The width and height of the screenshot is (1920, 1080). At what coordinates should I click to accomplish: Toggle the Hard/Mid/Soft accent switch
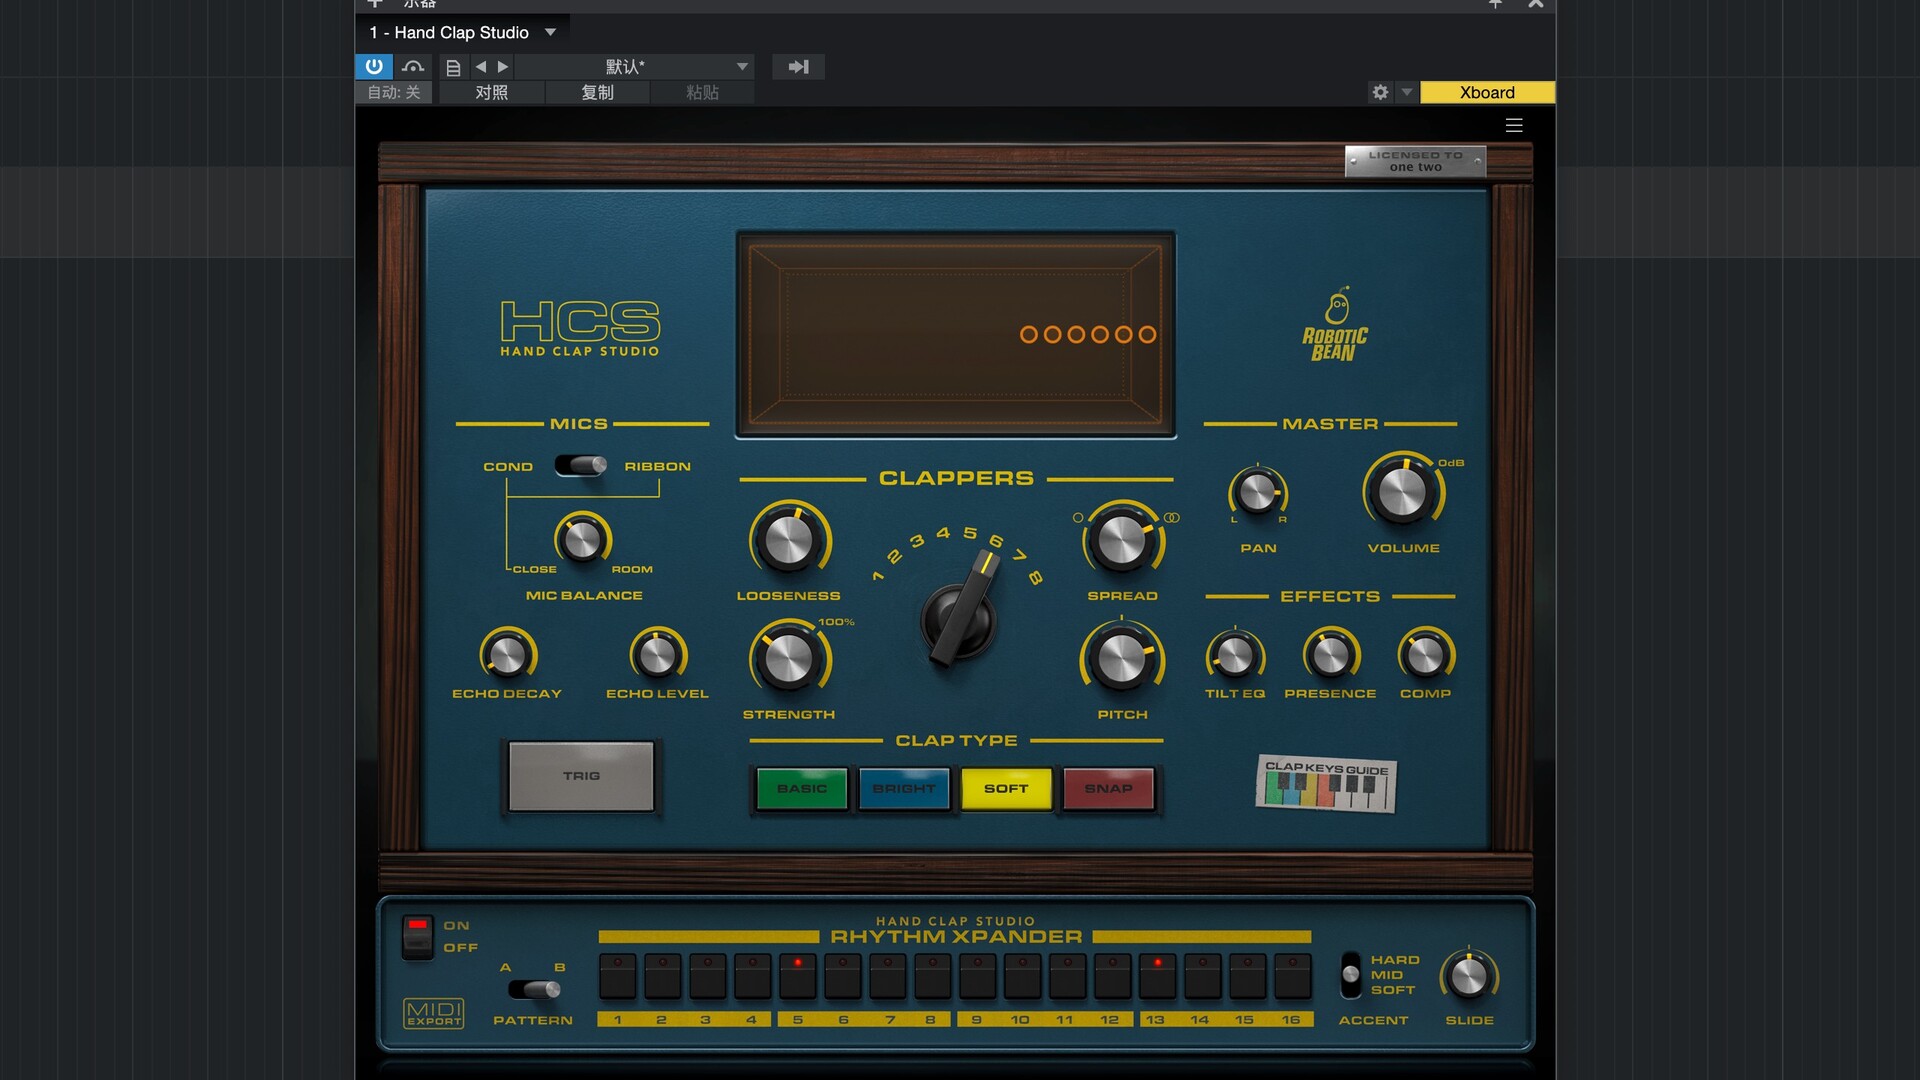coord(1351,974)
